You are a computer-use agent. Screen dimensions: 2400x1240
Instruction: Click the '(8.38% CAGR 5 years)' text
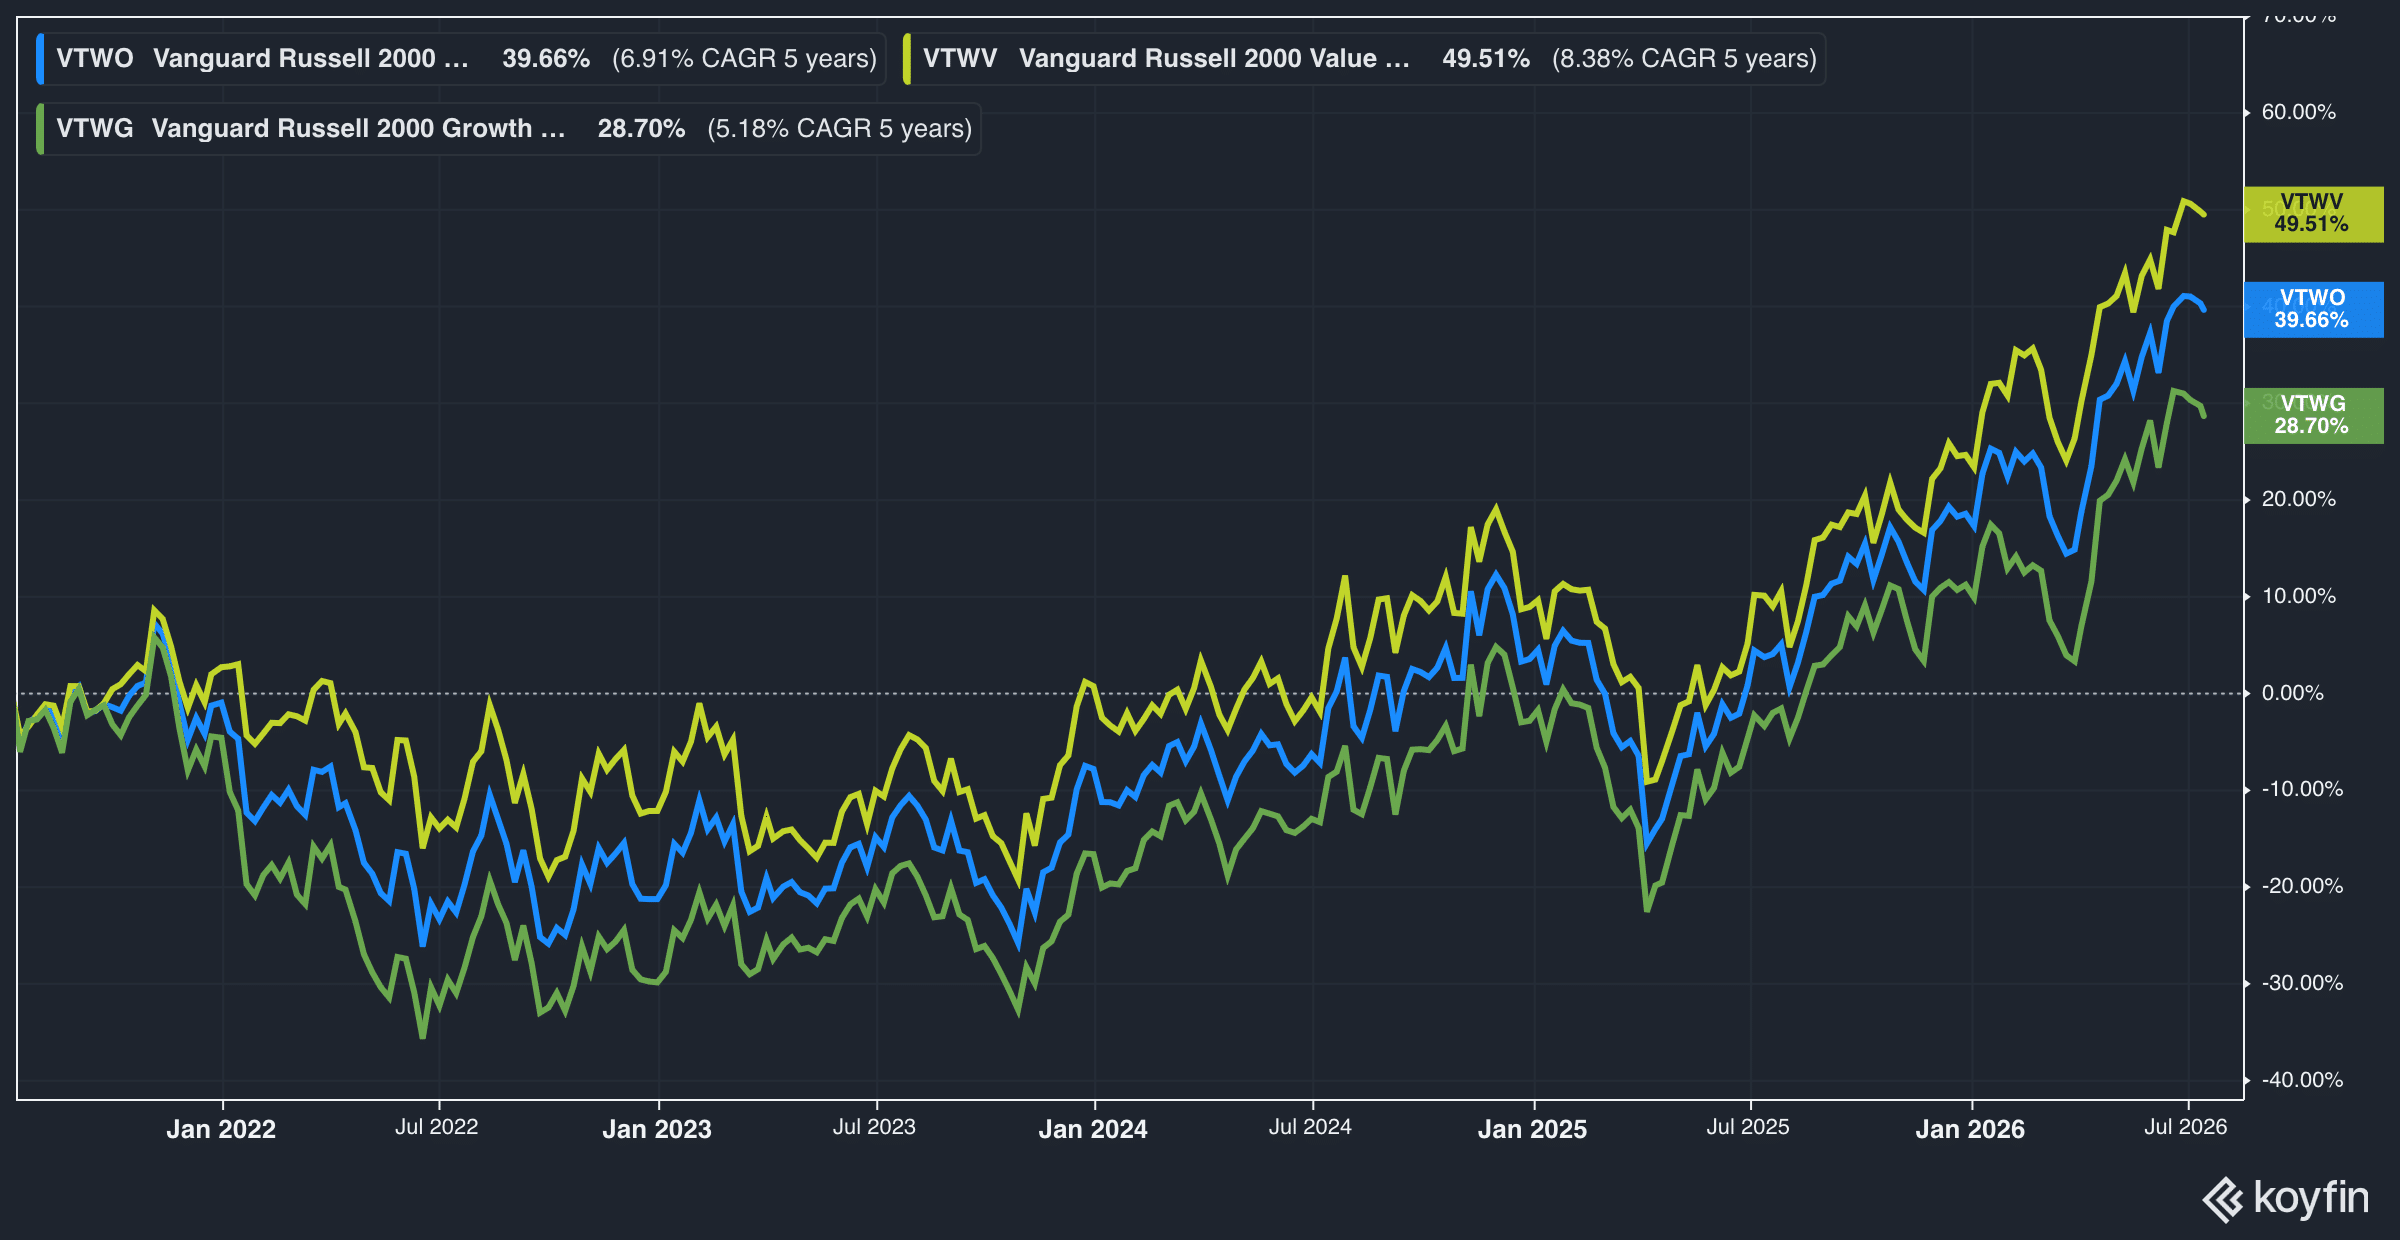(x=1685, y=59)
